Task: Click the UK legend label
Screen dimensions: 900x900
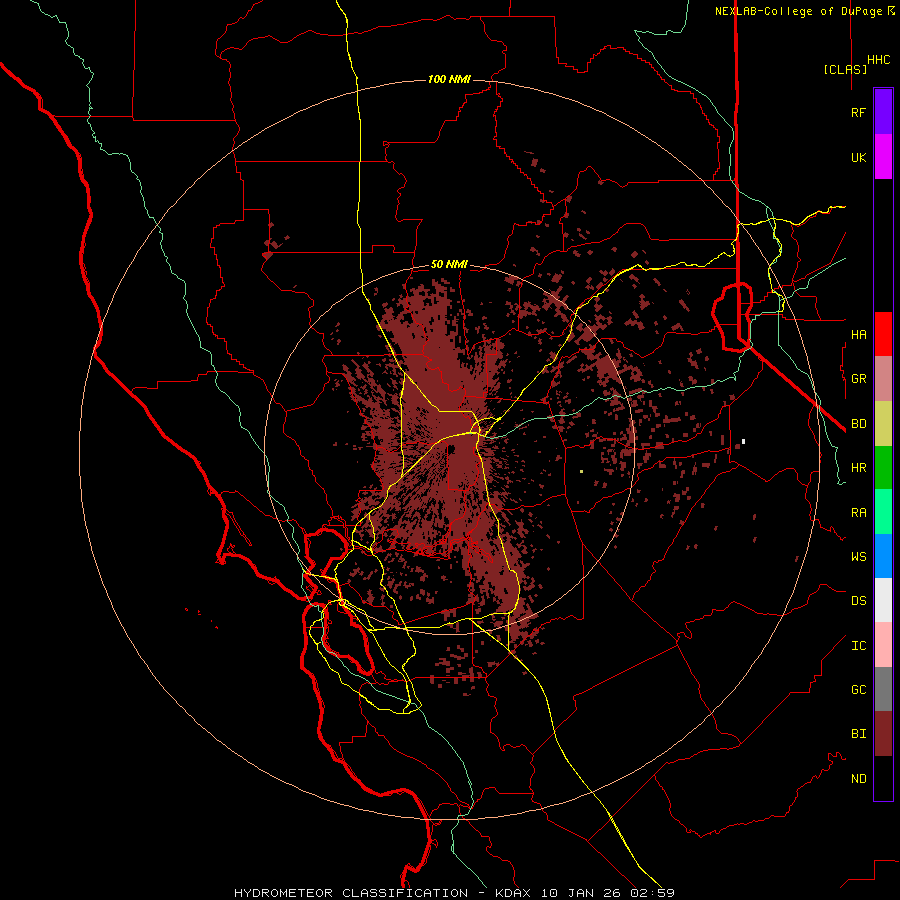Action: 858,157
